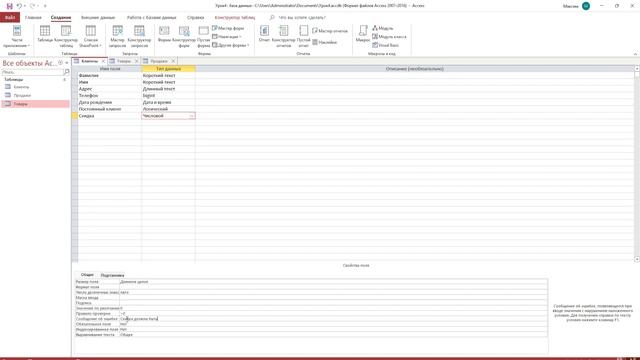Switch to the Товары document tab
Viewport: 640px width, 360px height.
pos(124,61)
